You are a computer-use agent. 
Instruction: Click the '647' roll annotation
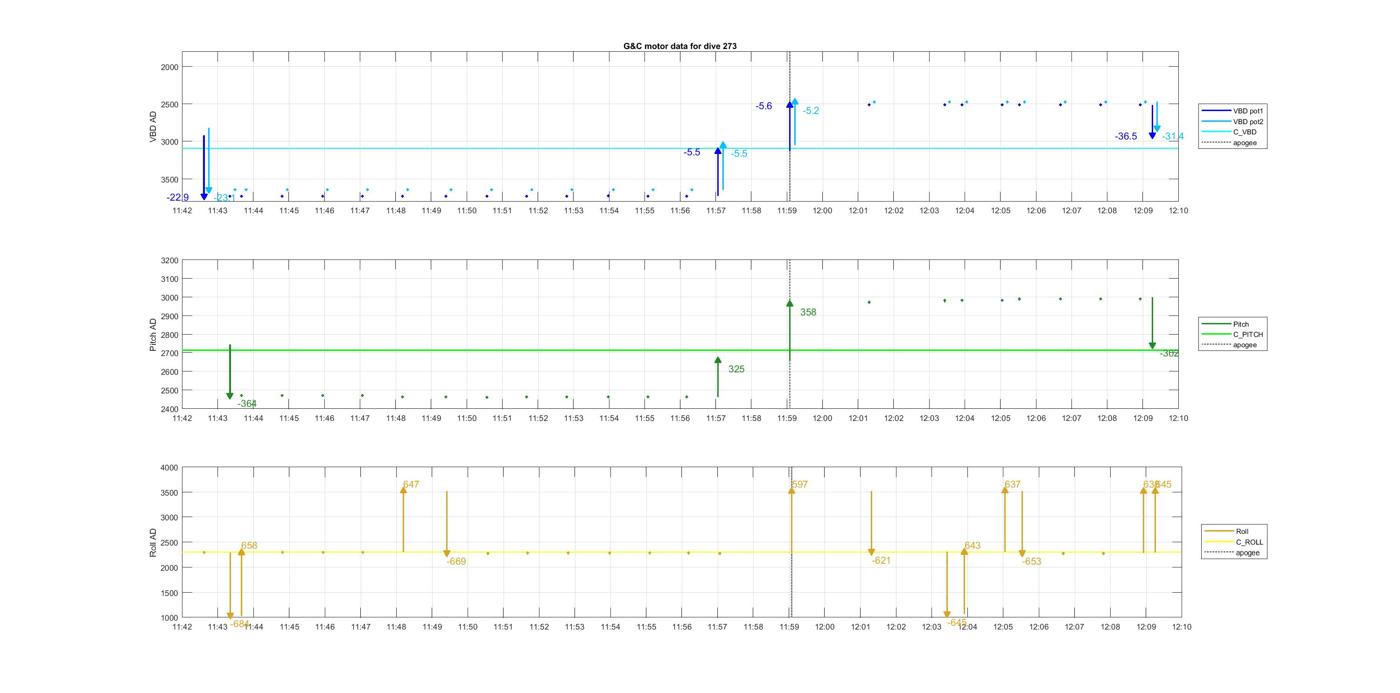pyautogui.click(x=411, y=485)
